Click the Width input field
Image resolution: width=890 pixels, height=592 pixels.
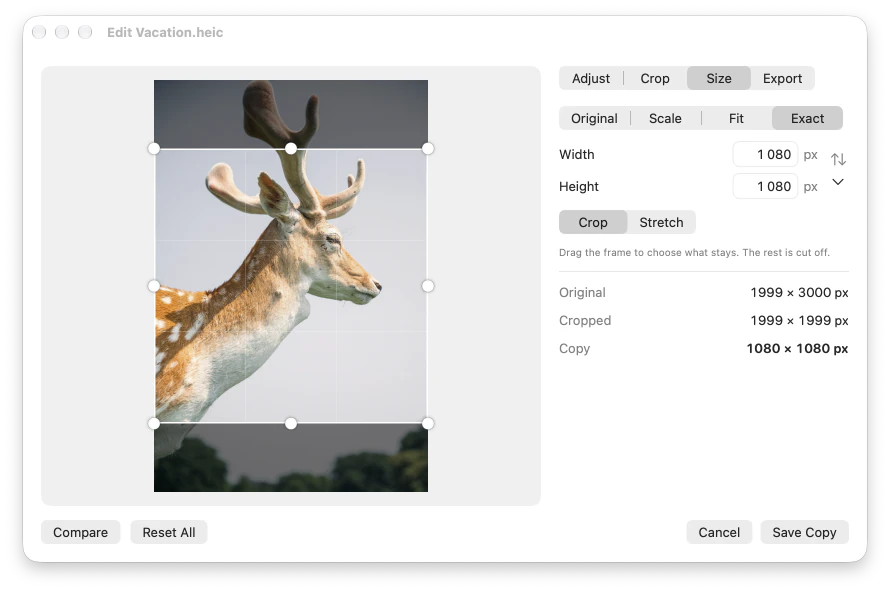[765, 154]
